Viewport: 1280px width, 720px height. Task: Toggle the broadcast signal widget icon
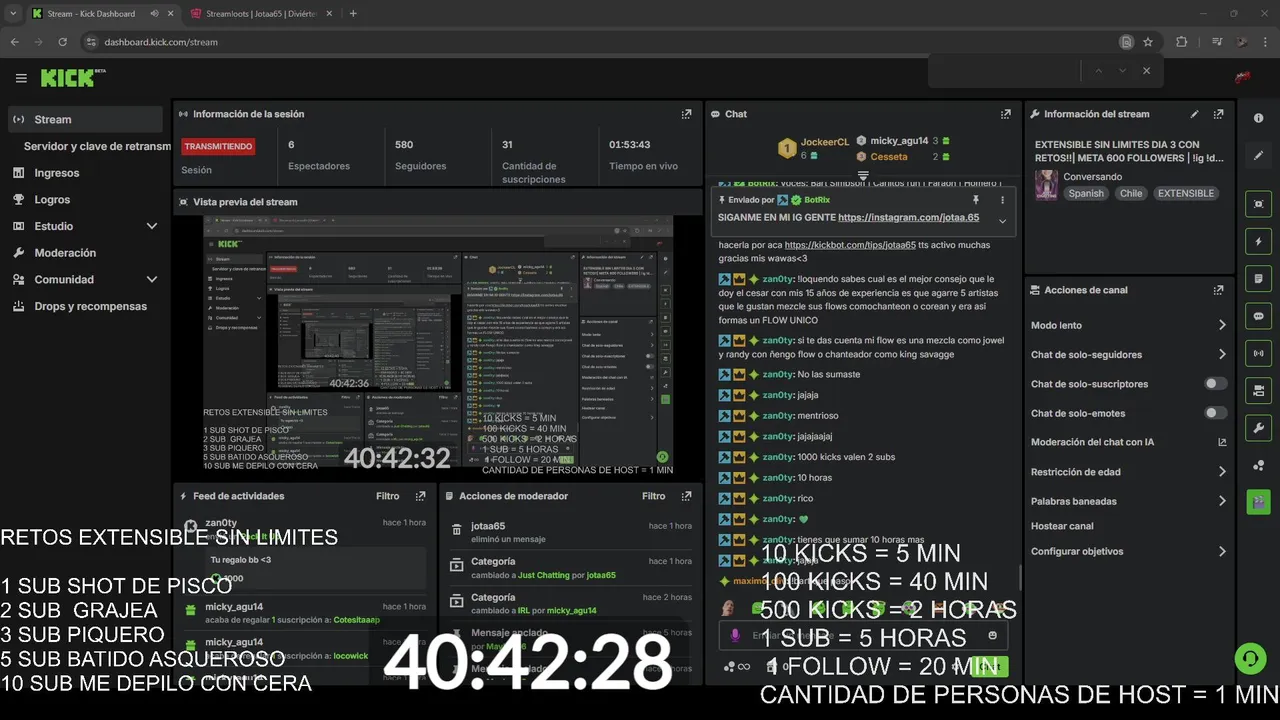point(1258,353)
